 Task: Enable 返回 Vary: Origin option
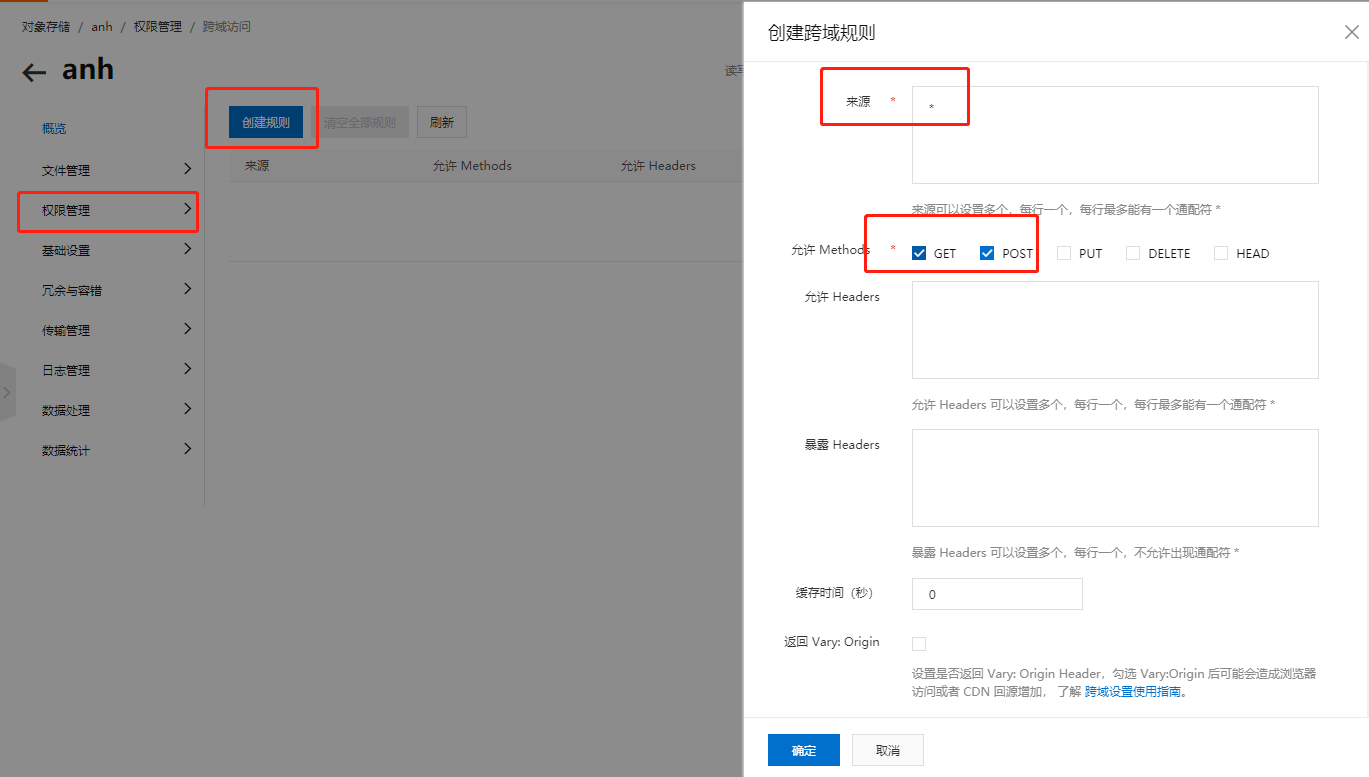click(x=918, y=643)
